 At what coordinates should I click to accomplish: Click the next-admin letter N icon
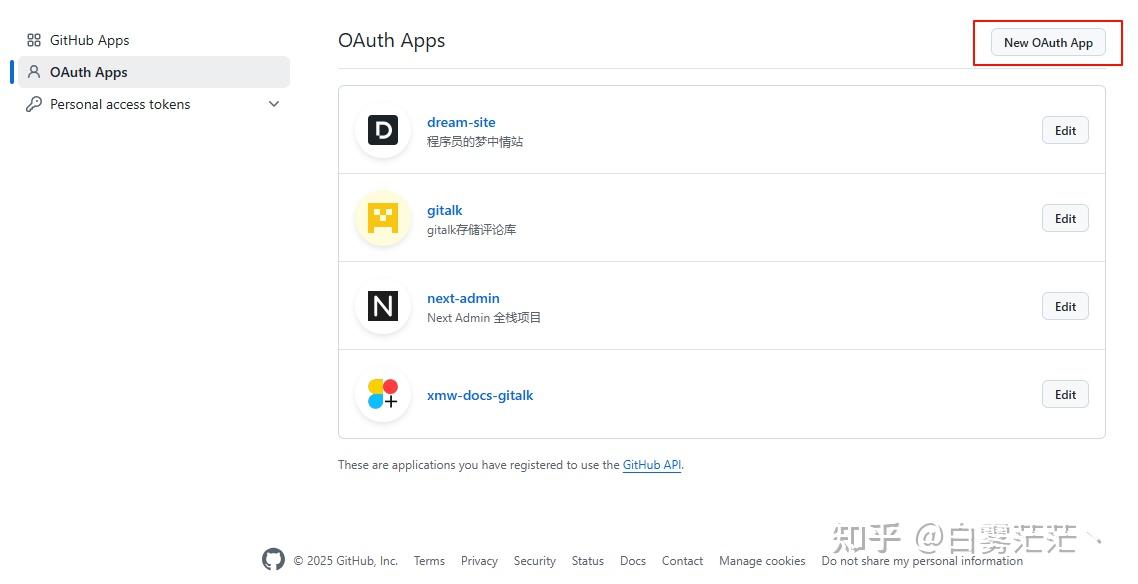383,306
